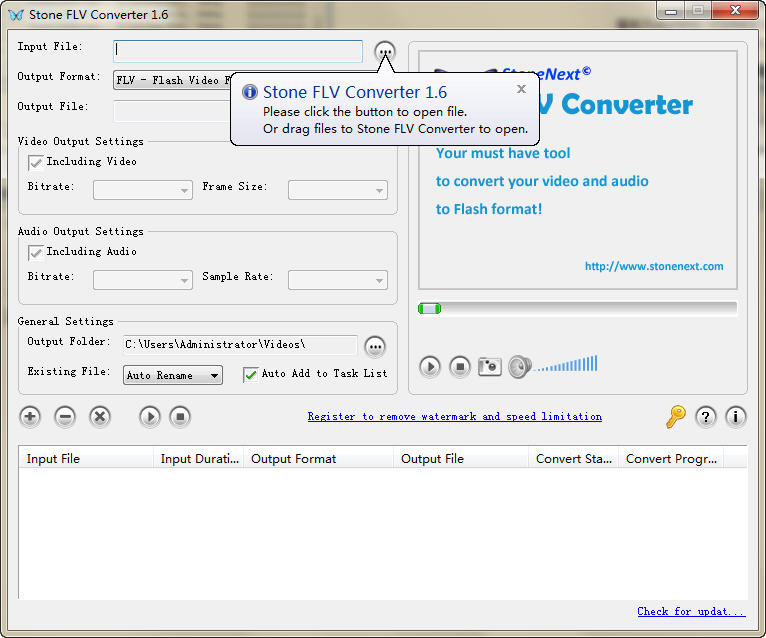This screenshot has width=766, height=638.
Task: Click the preview seek progress slider
Action: (x=578, y=308)
